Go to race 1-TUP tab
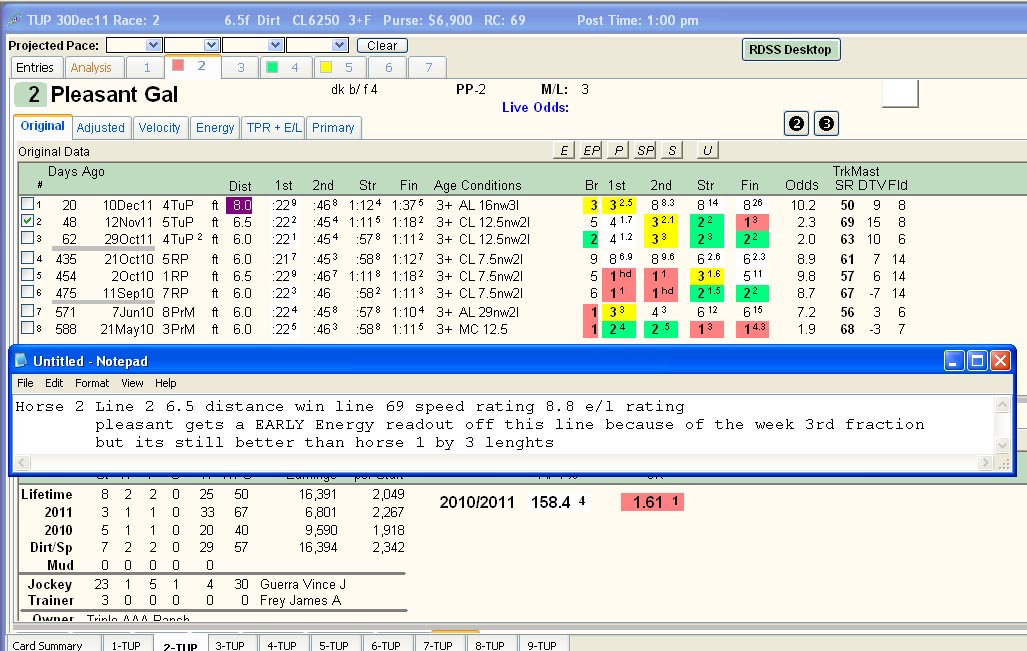 coord(126,644)
